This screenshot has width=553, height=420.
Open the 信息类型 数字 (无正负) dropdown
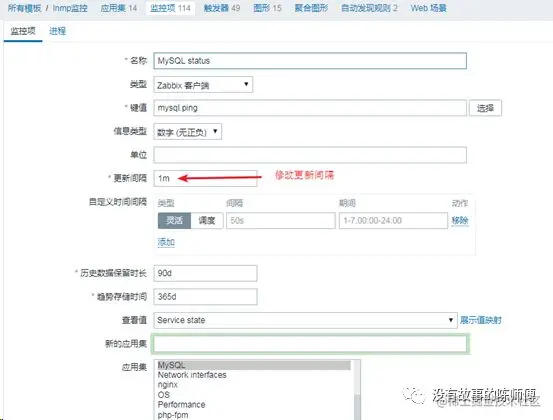[x=188, y=132]
